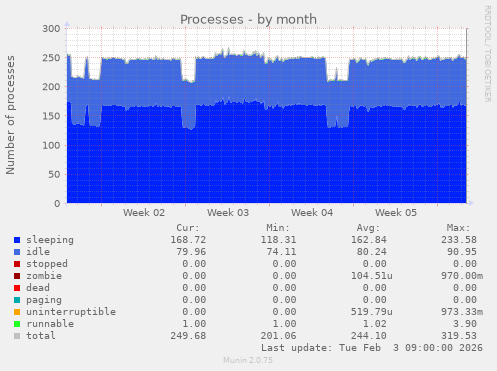Click the uninterruptible legend color swatch
The image size is (497, 371).
[17, 312]
